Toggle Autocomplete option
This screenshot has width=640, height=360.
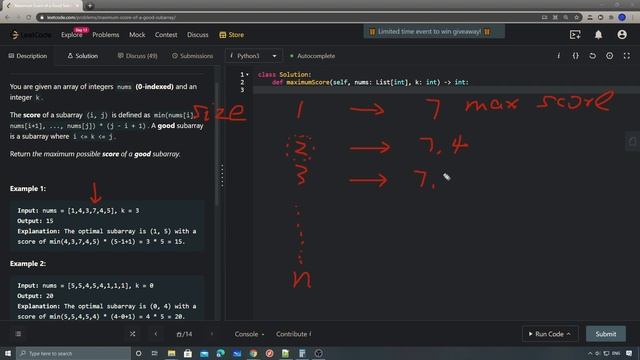coord(312,56)
